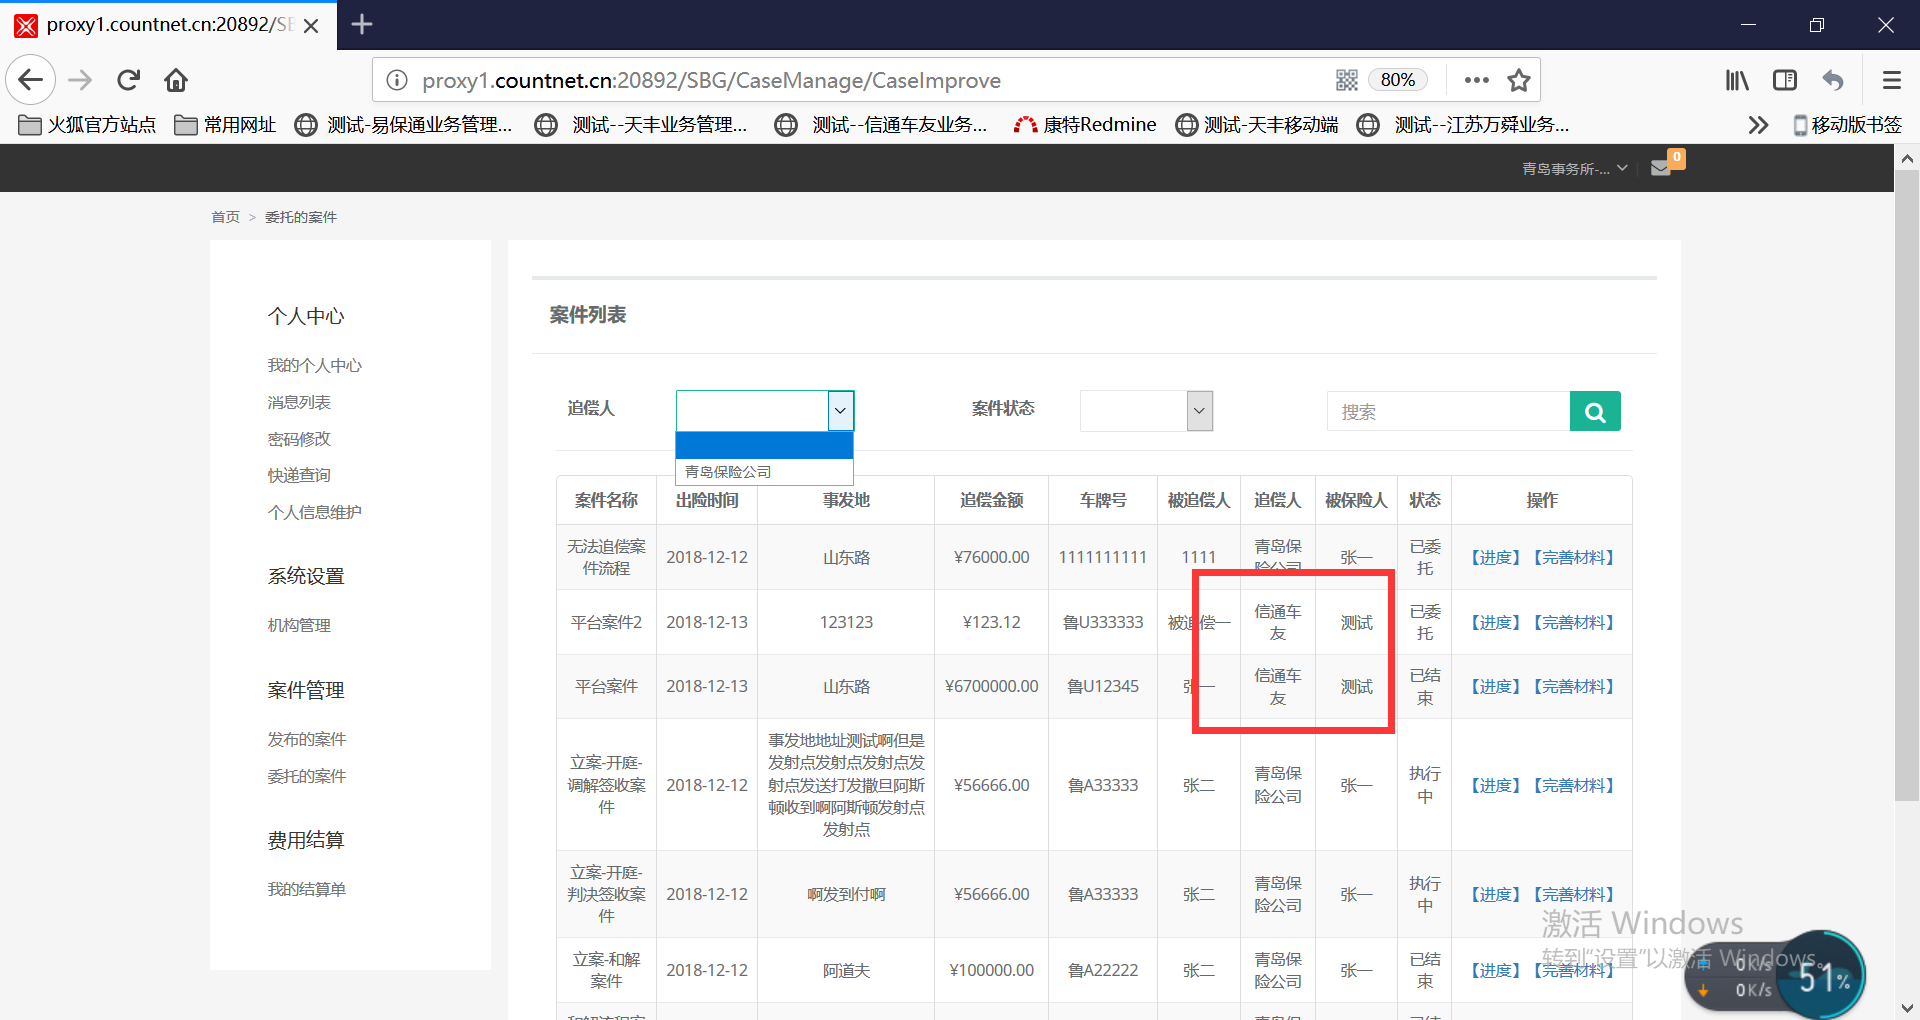Open Firefox library icon

[x=1737, y=80]
